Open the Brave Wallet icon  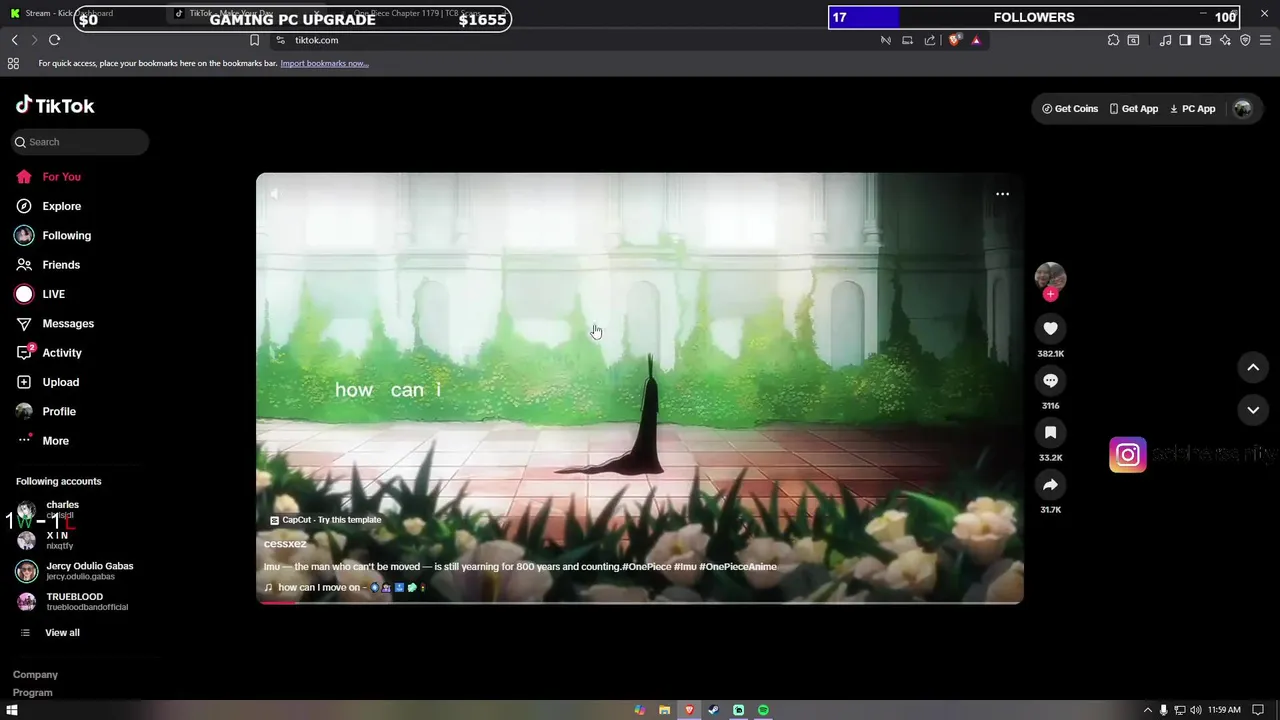point(1205,40)
